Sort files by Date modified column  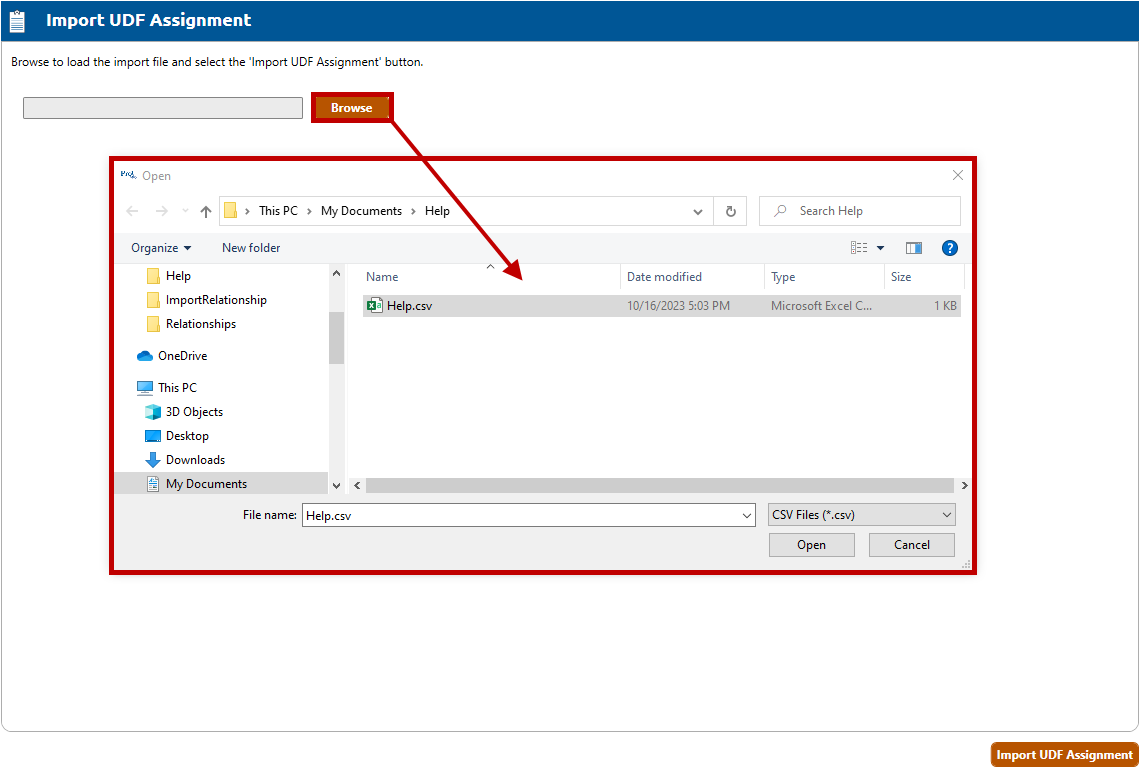click(x=664, y=277)
